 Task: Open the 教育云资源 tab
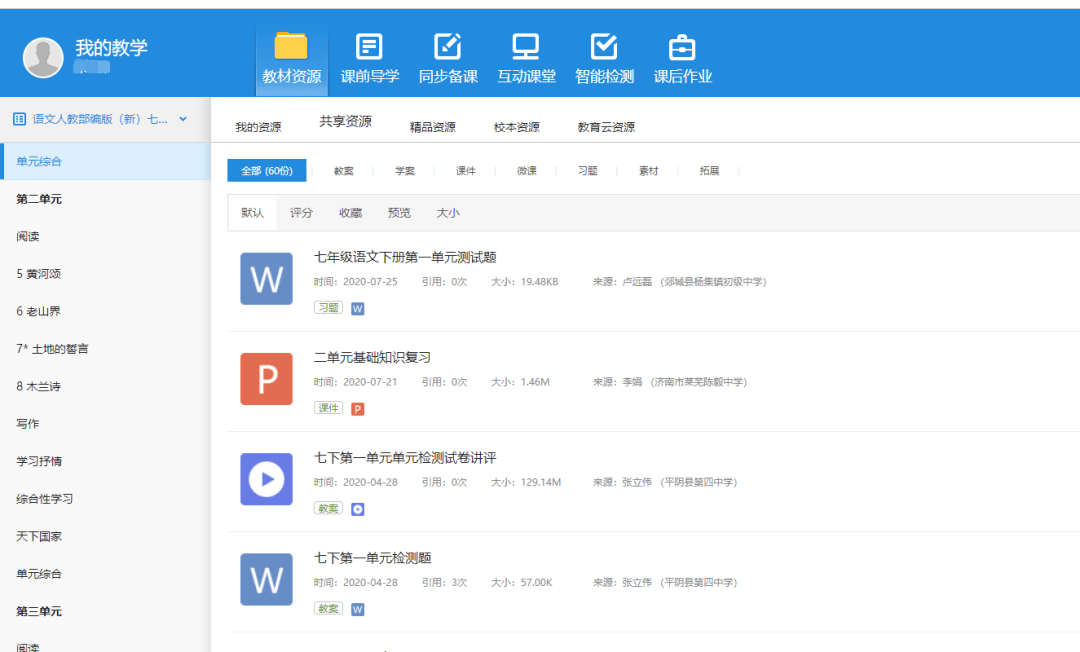pyautogui.click(x=606, y=127)
